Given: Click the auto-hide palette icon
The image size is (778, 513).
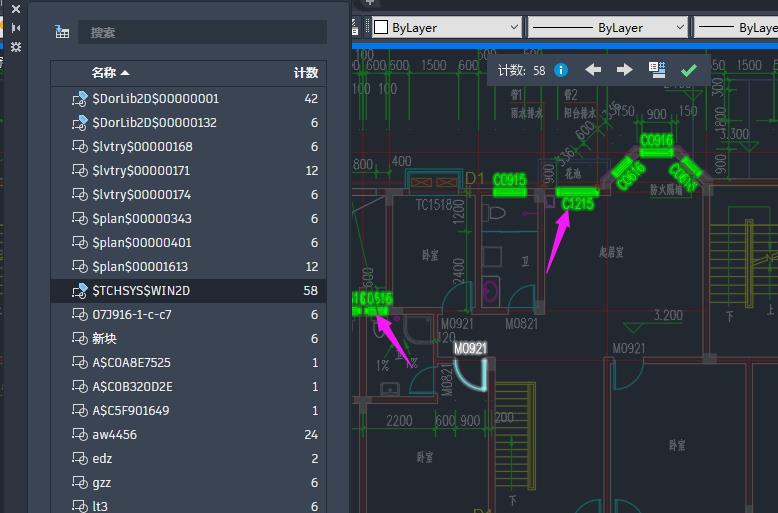Looking at the screenshot, I should point(16,28).
